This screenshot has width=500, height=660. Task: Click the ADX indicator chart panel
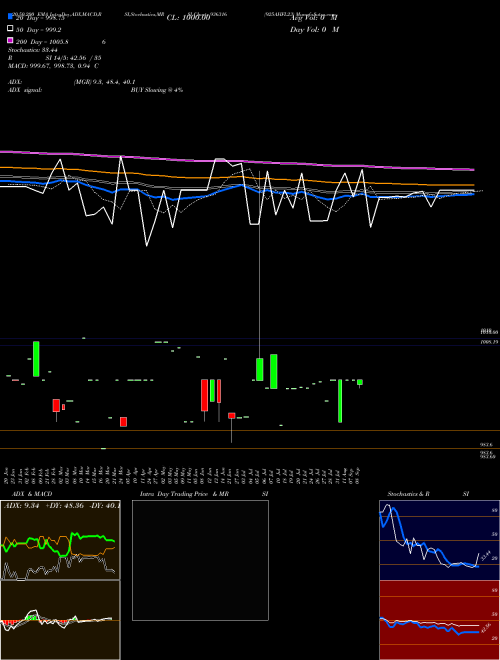(60, 540)
